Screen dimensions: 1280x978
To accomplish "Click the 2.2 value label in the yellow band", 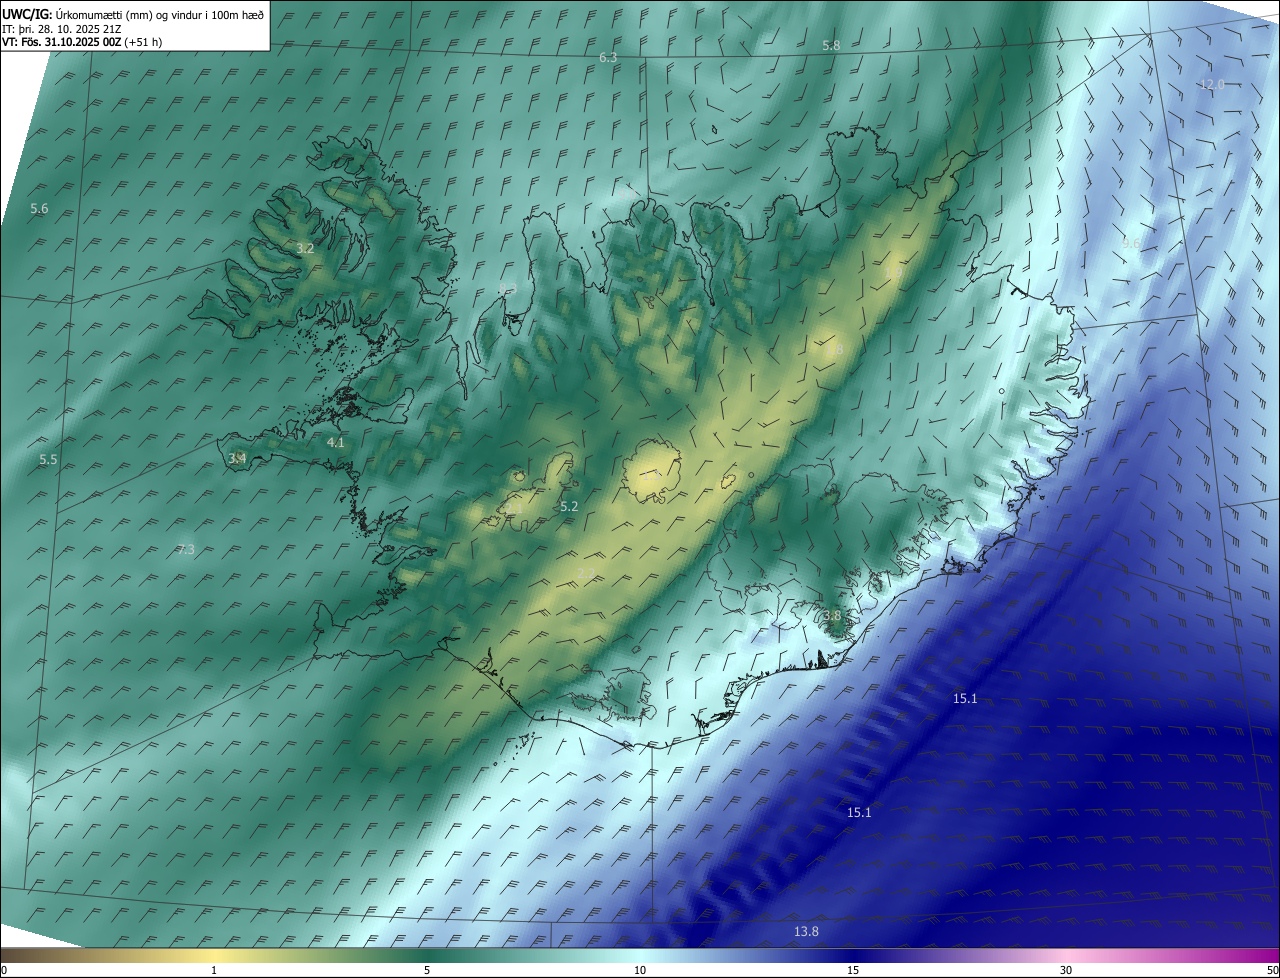I will click(x=586, y=573).
